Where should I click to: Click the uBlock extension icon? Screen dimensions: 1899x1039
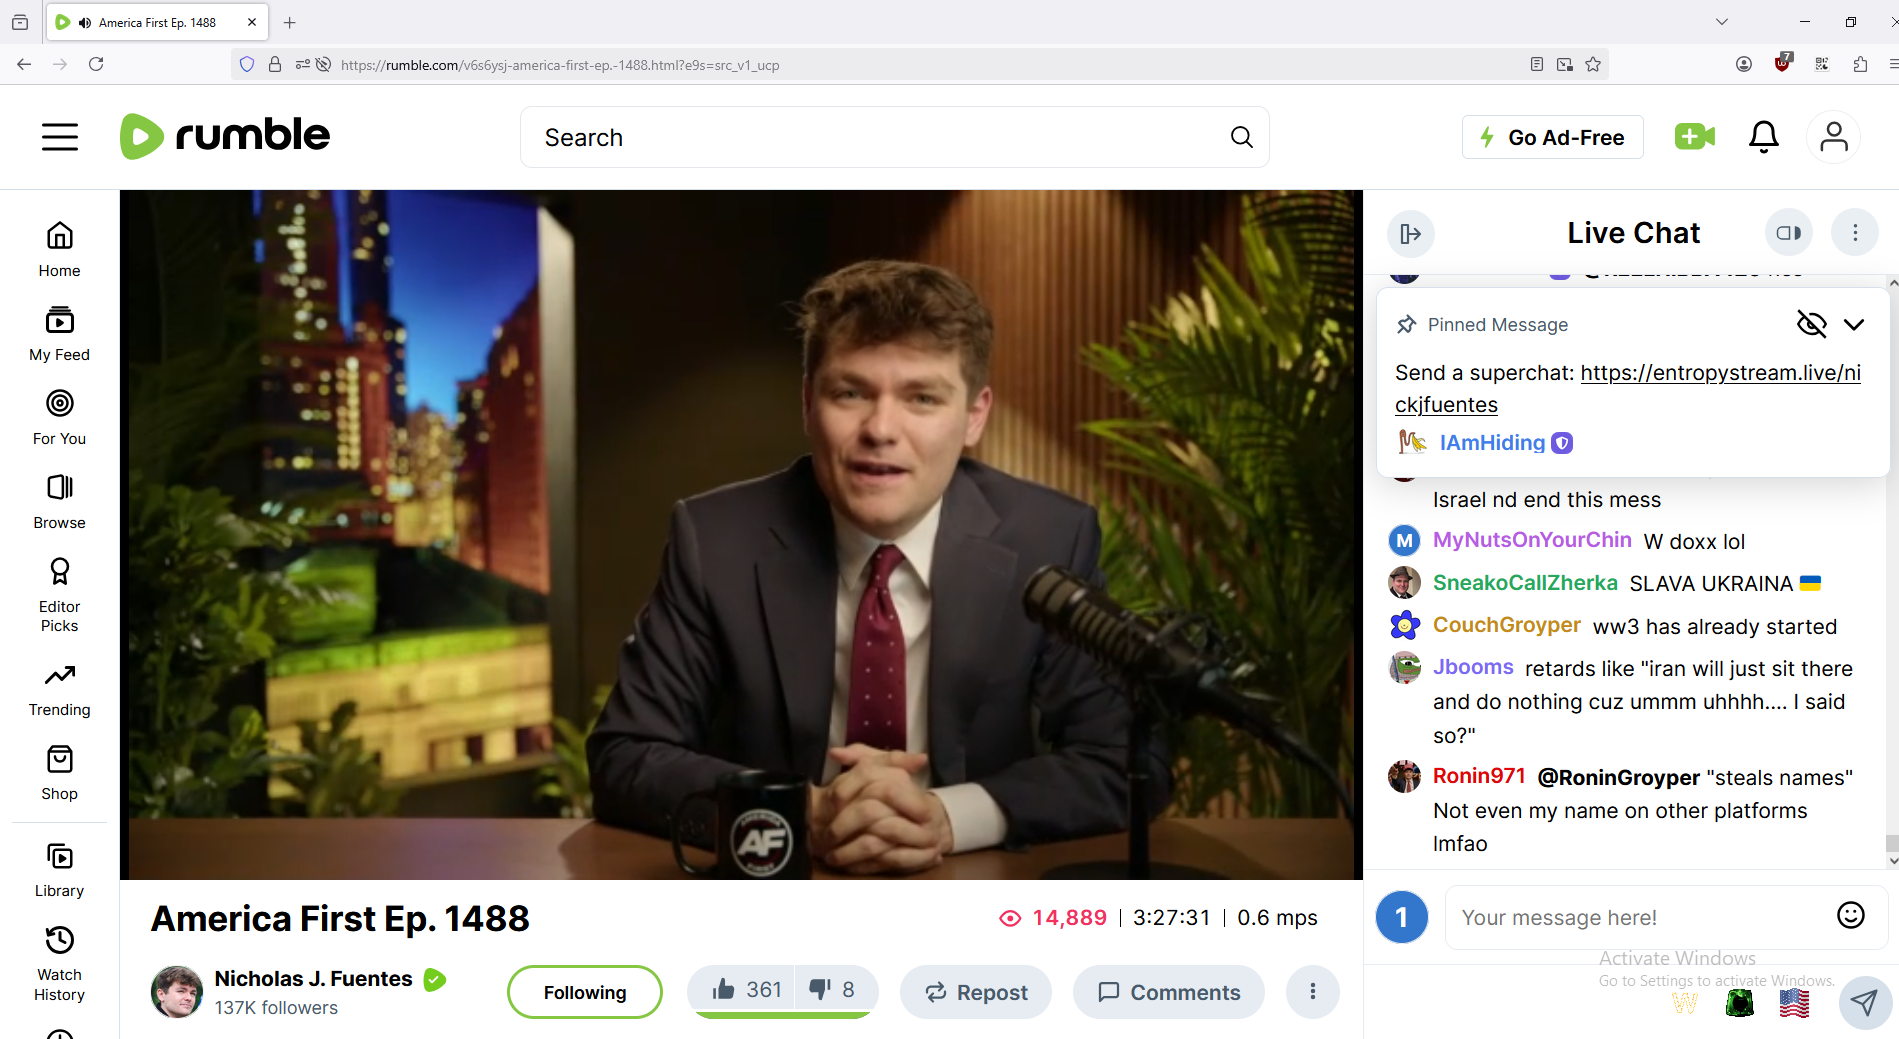tap(1782, 63)
